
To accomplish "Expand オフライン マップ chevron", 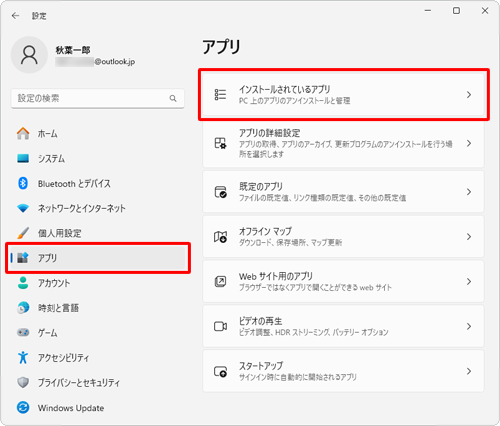I will (469, 237).
